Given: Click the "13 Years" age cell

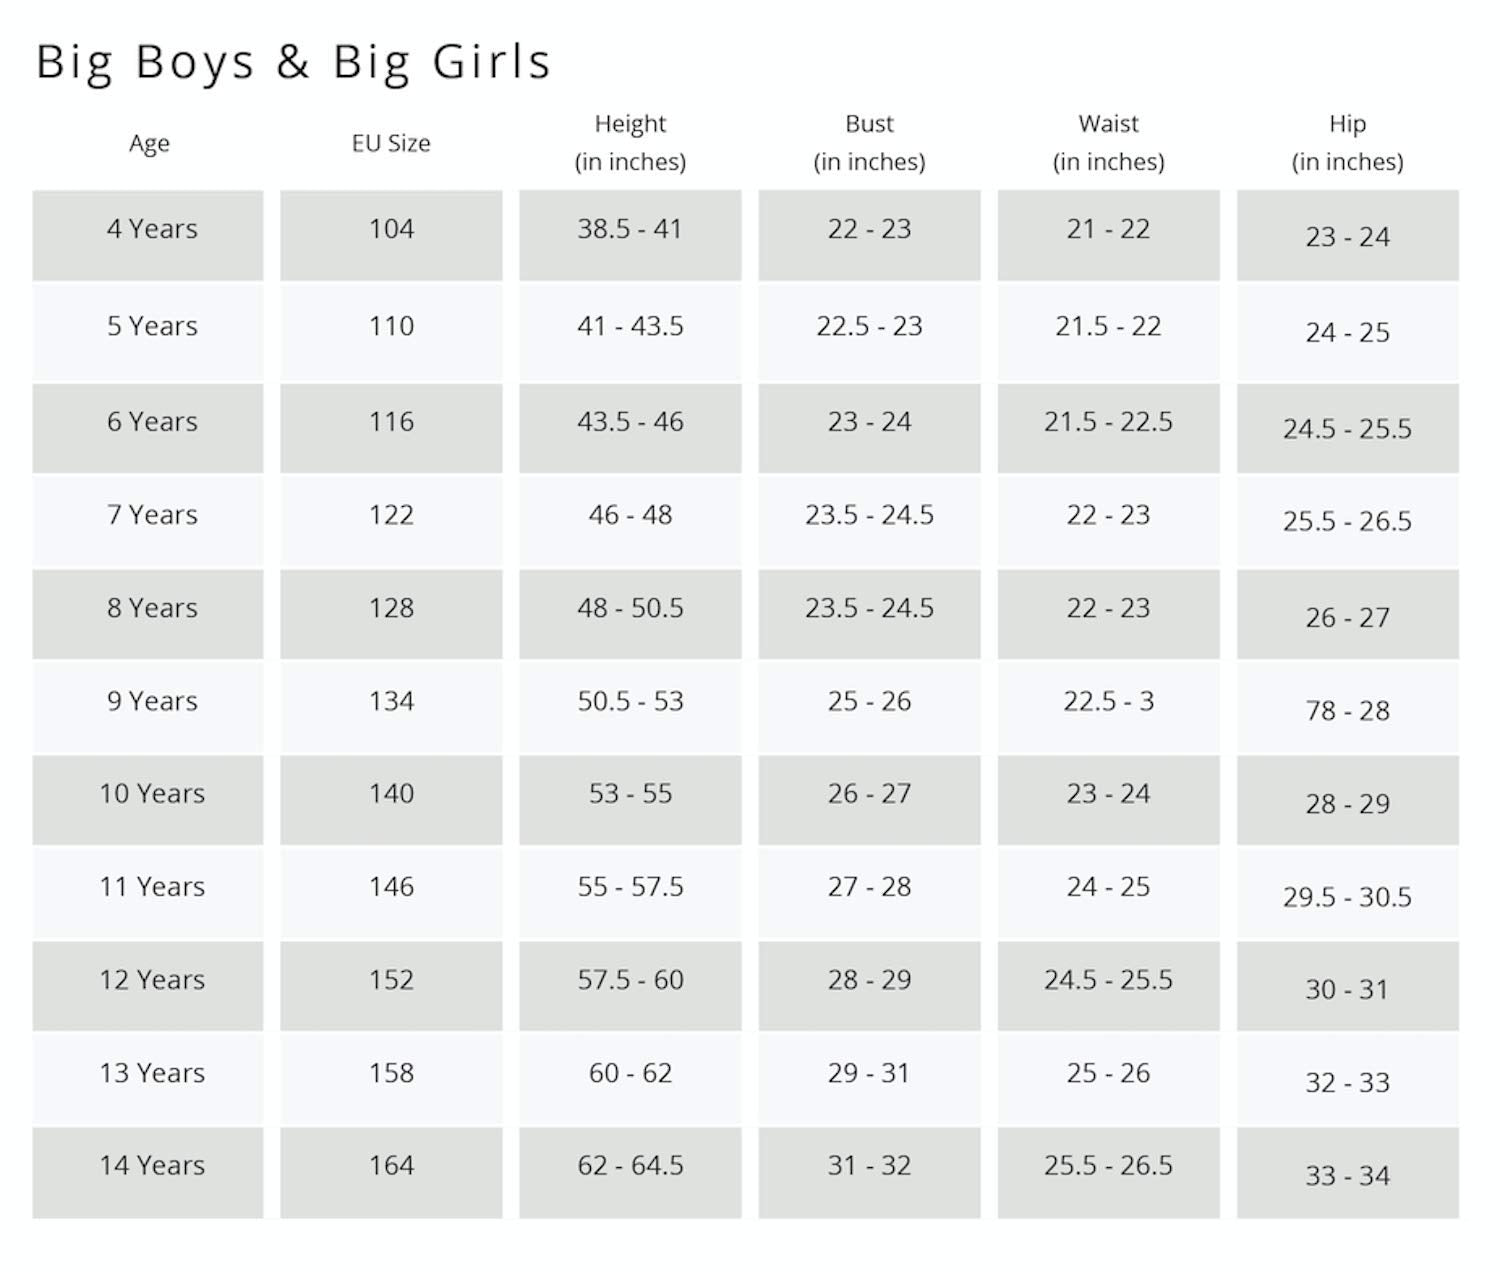Looking at the screenshot, I should point(152,1073).
